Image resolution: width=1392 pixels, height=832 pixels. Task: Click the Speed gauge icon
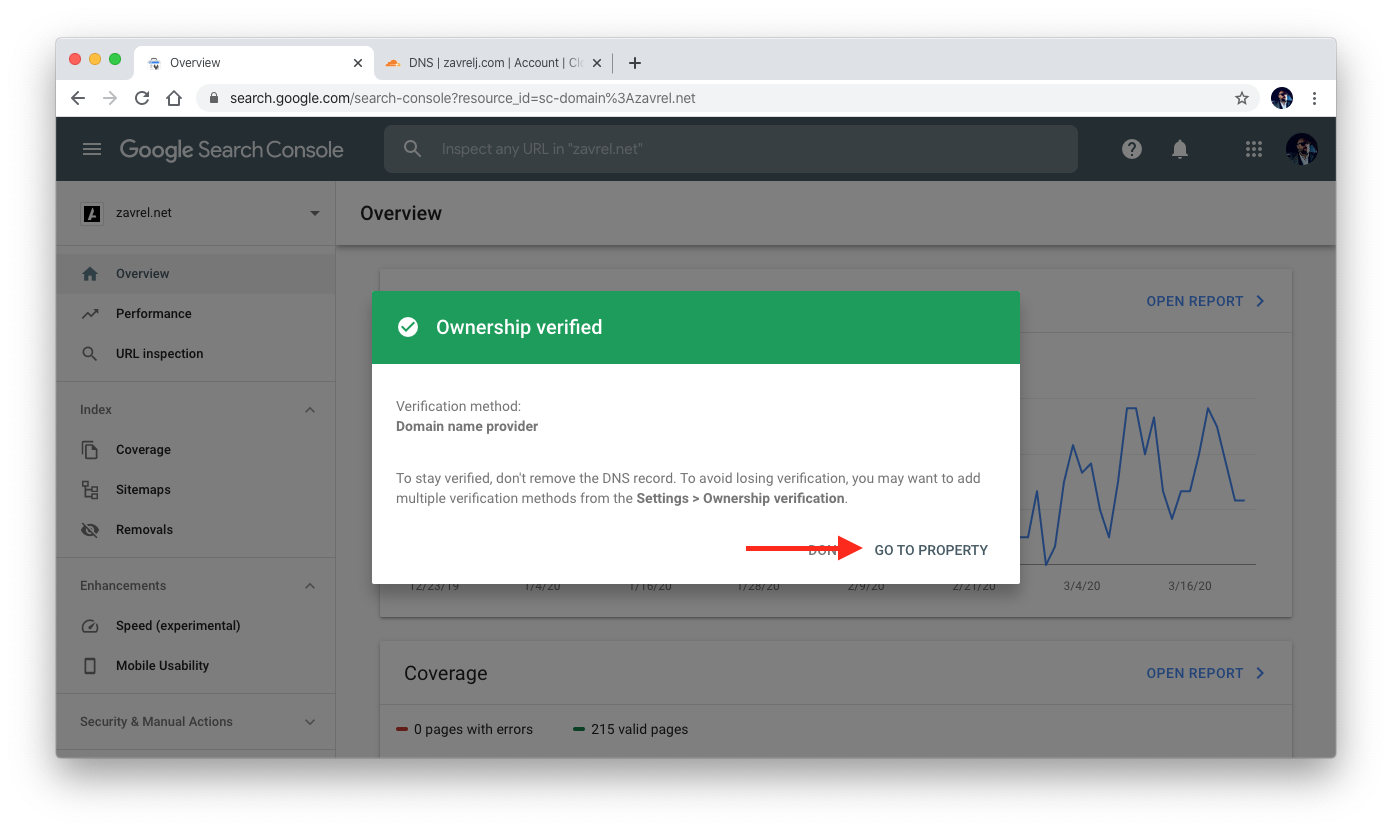pyautogui.click(x=90, y=625)
